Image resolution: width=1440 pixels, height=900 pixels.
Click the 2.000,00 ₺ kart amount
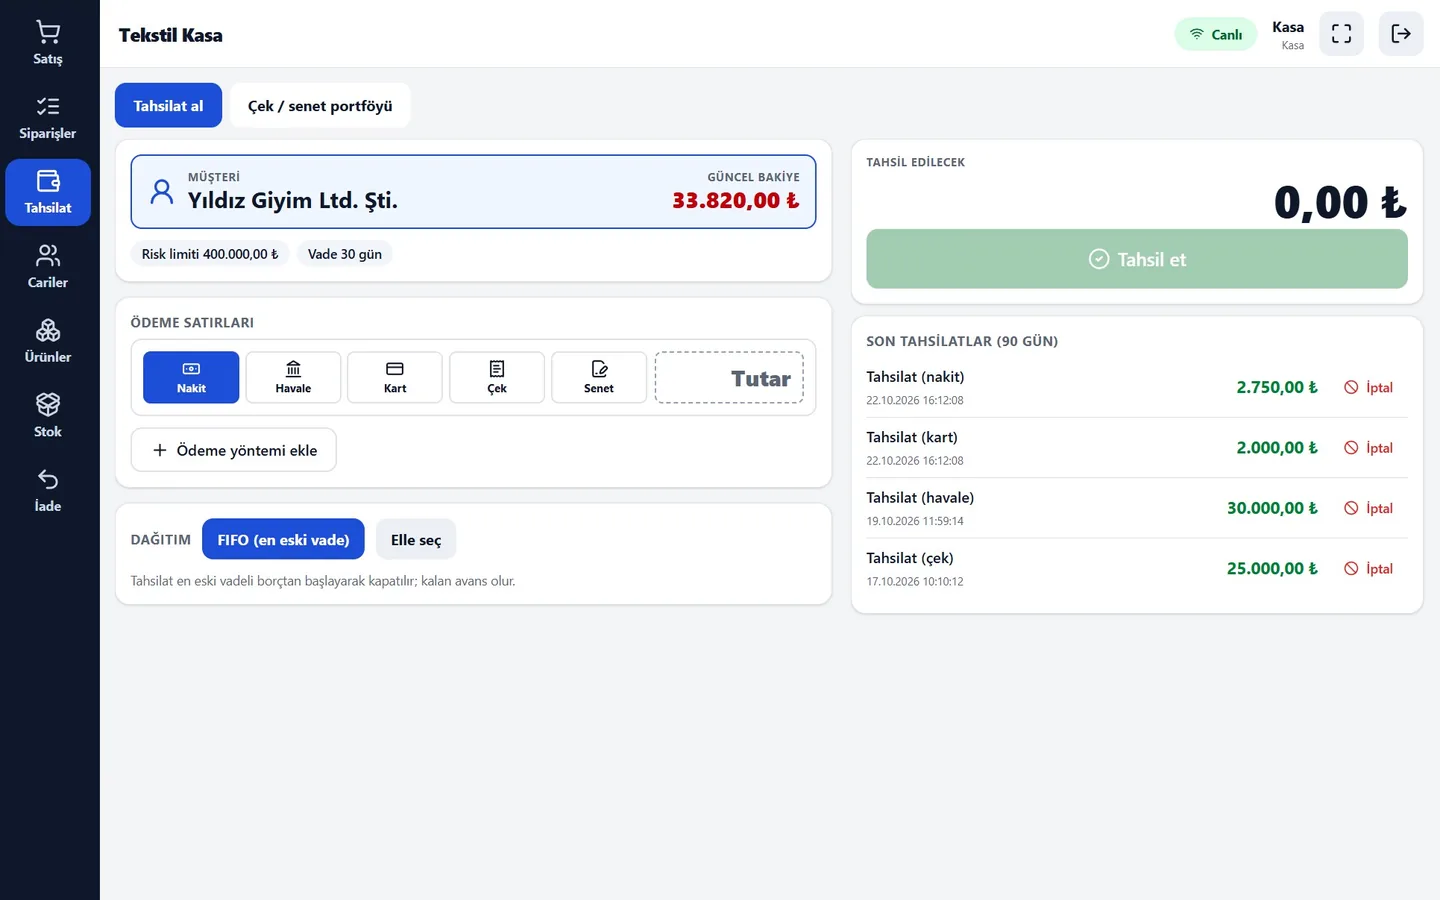coord(1277,448)
